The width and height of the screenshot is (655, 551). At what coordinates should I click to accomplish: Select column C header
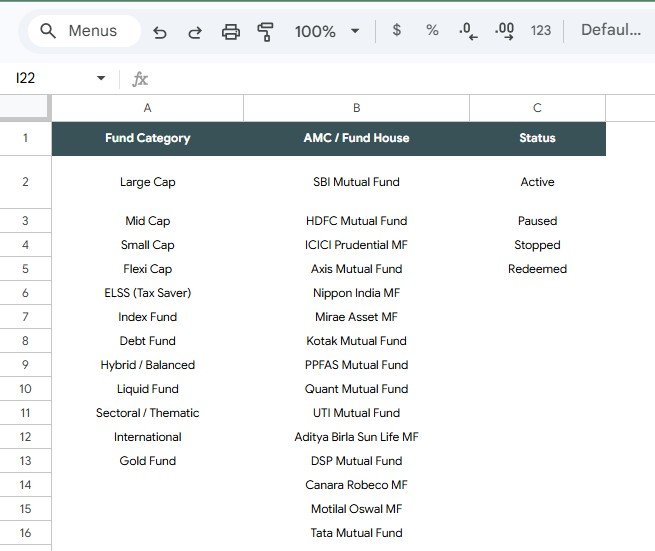coord(537,108)
